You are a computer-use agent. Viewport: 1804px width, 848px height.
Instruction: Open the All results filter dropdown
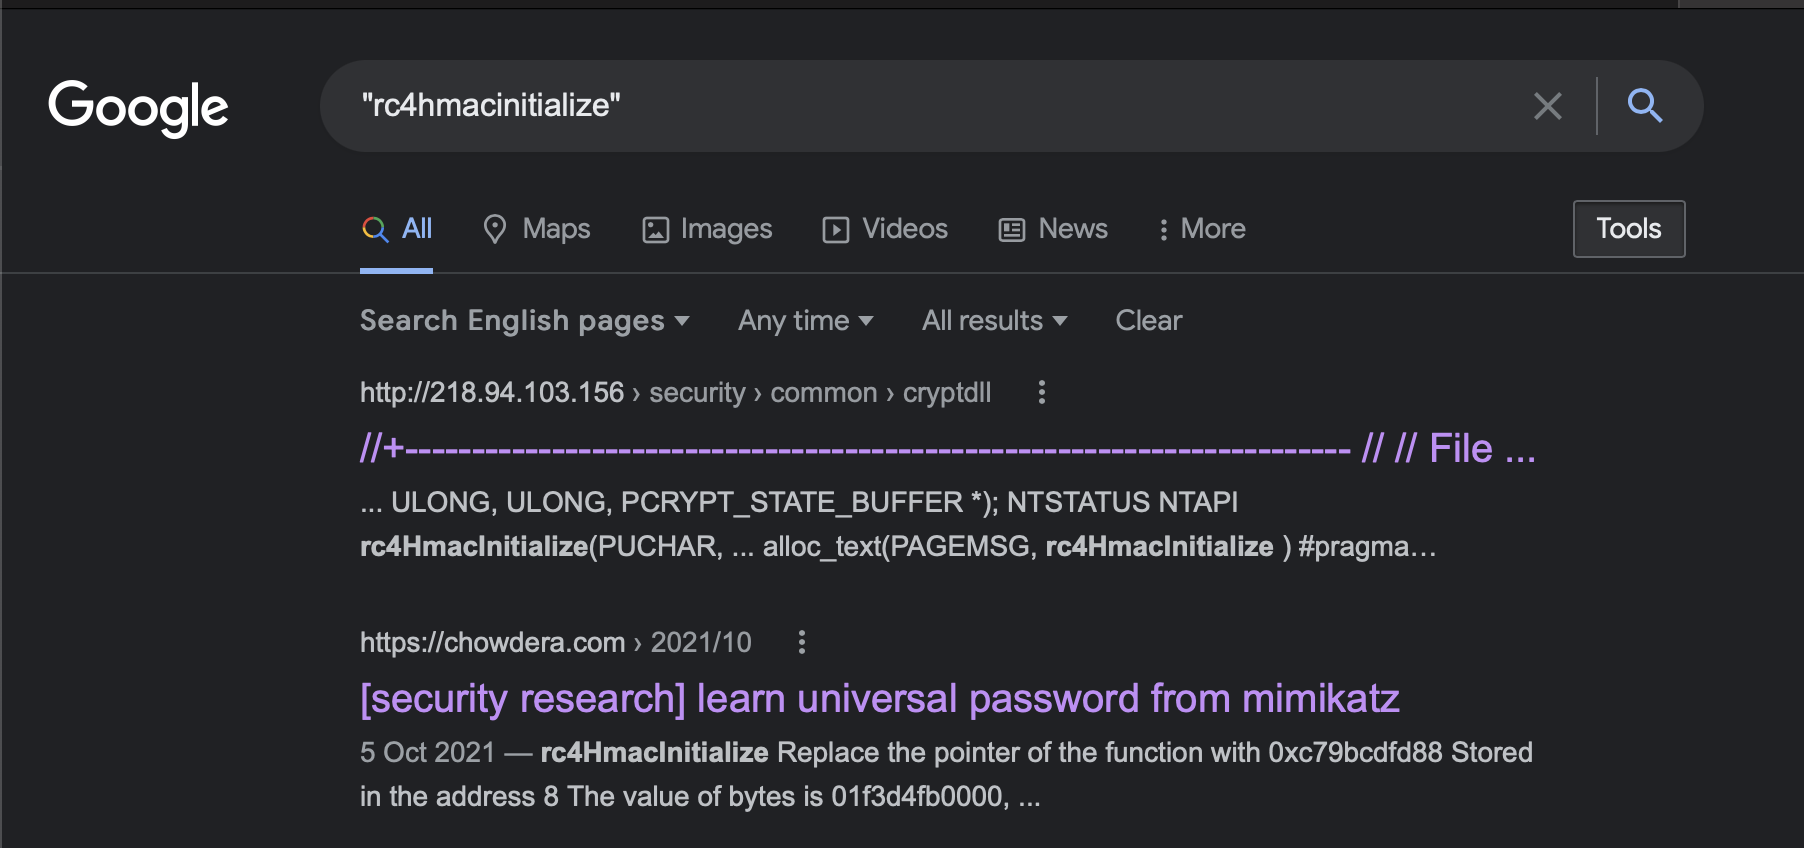[x=994, y=321]
